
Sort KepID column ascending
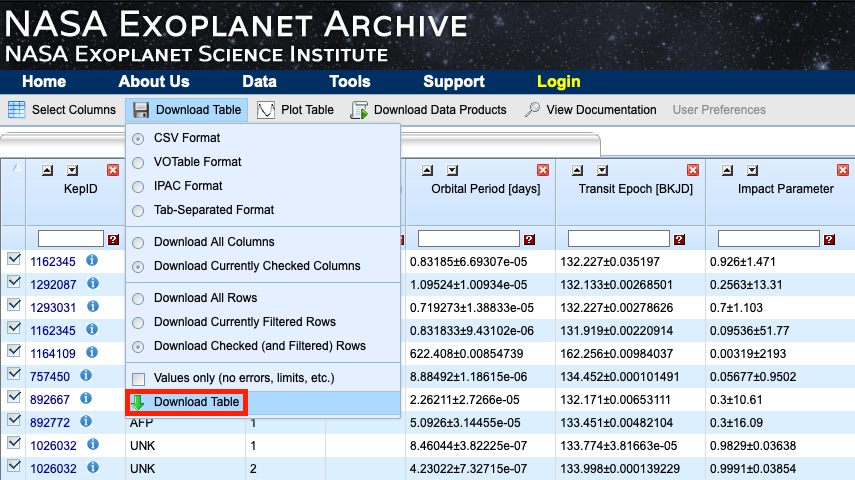tap(47, 170)
